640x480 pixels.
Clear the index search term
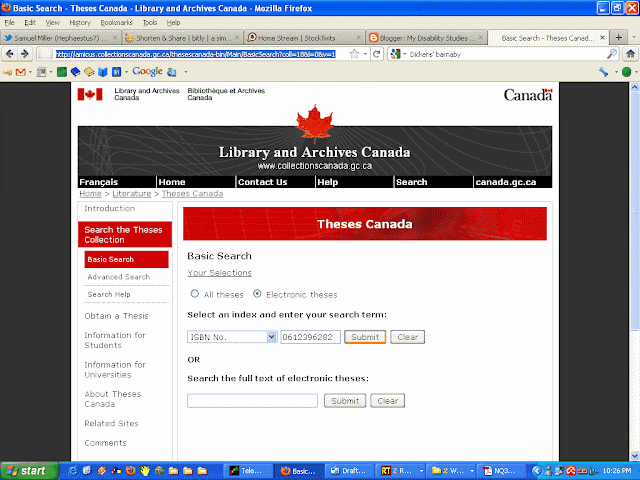(x=407, y=337)
